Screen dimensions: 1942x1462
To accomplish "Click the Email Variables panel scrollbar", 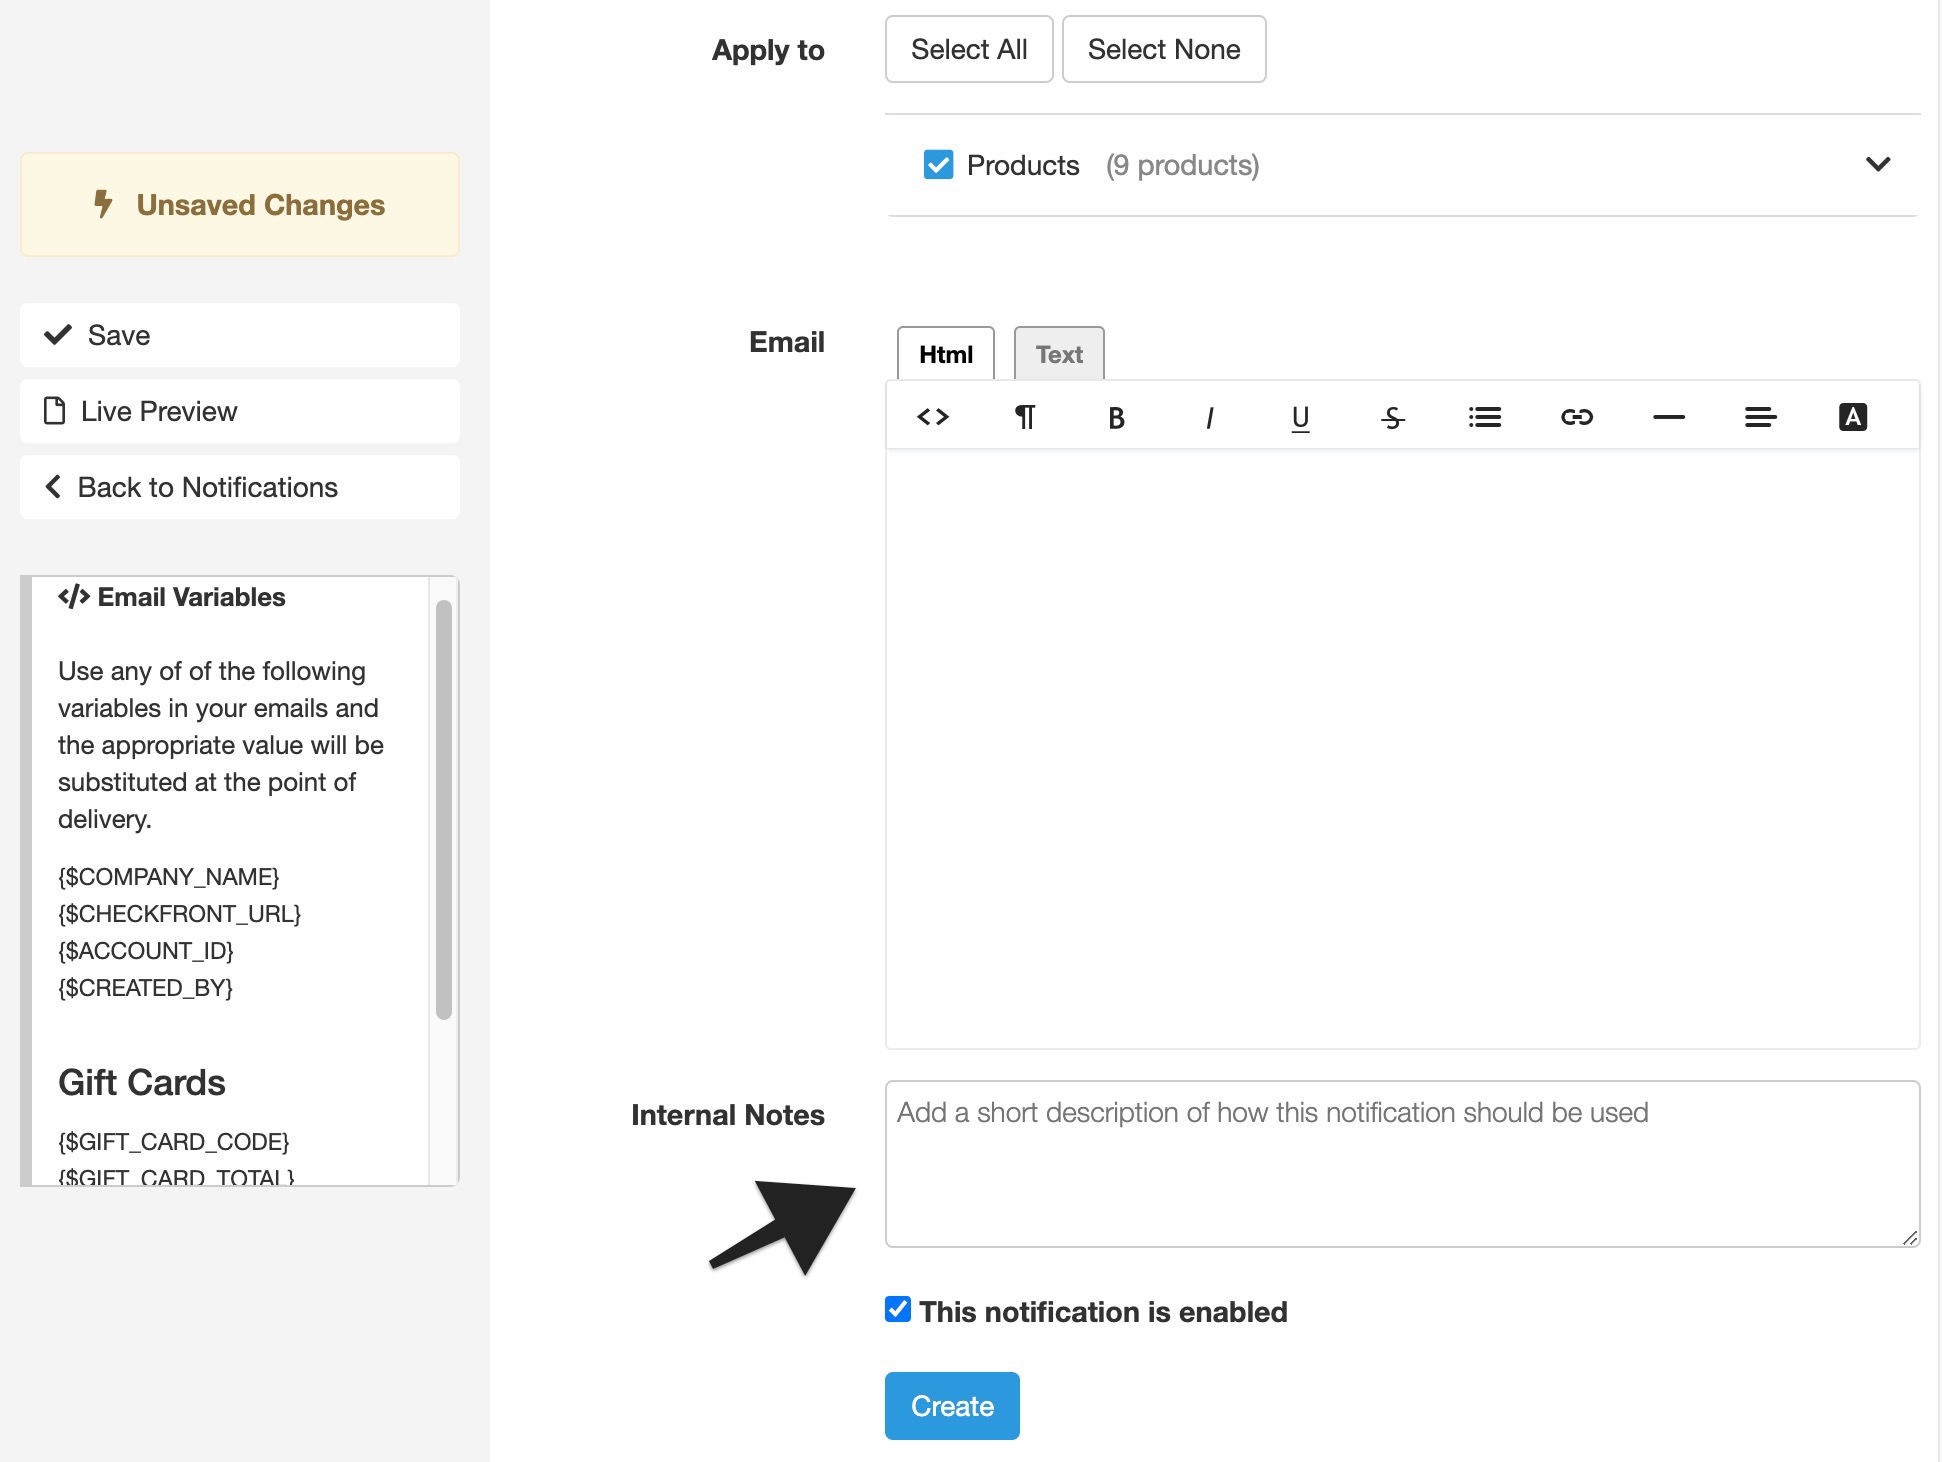I will pos(444,810).
